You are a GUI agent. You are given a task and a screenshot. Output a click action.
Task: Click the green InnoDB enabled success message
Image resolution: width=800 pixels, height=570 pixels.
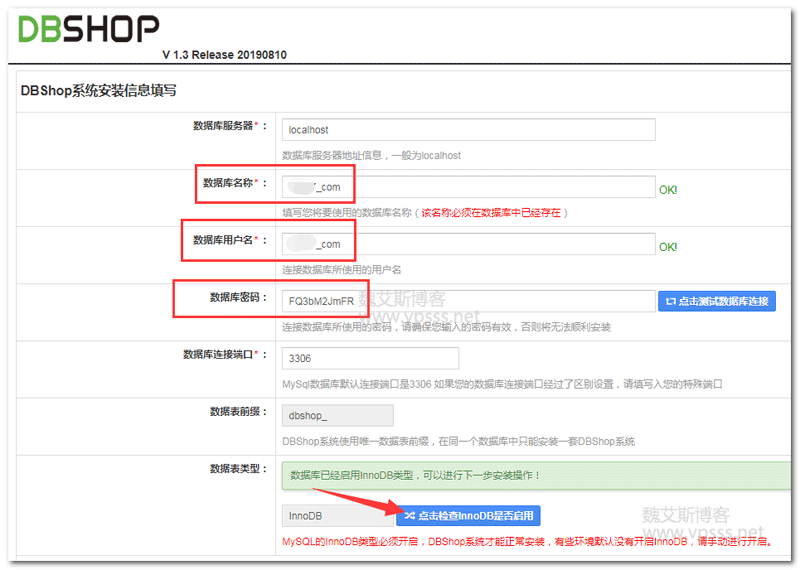point(535,476)
